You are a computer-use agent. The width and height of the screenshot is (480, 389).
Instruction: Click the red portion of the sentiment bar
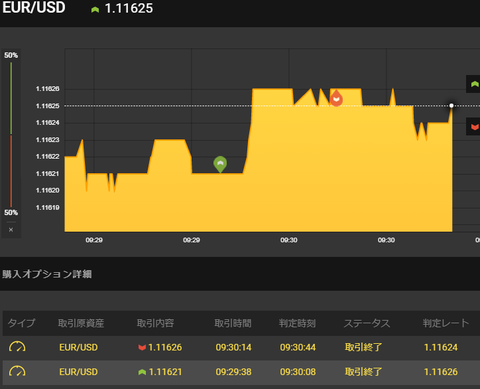tap(11, 171)
